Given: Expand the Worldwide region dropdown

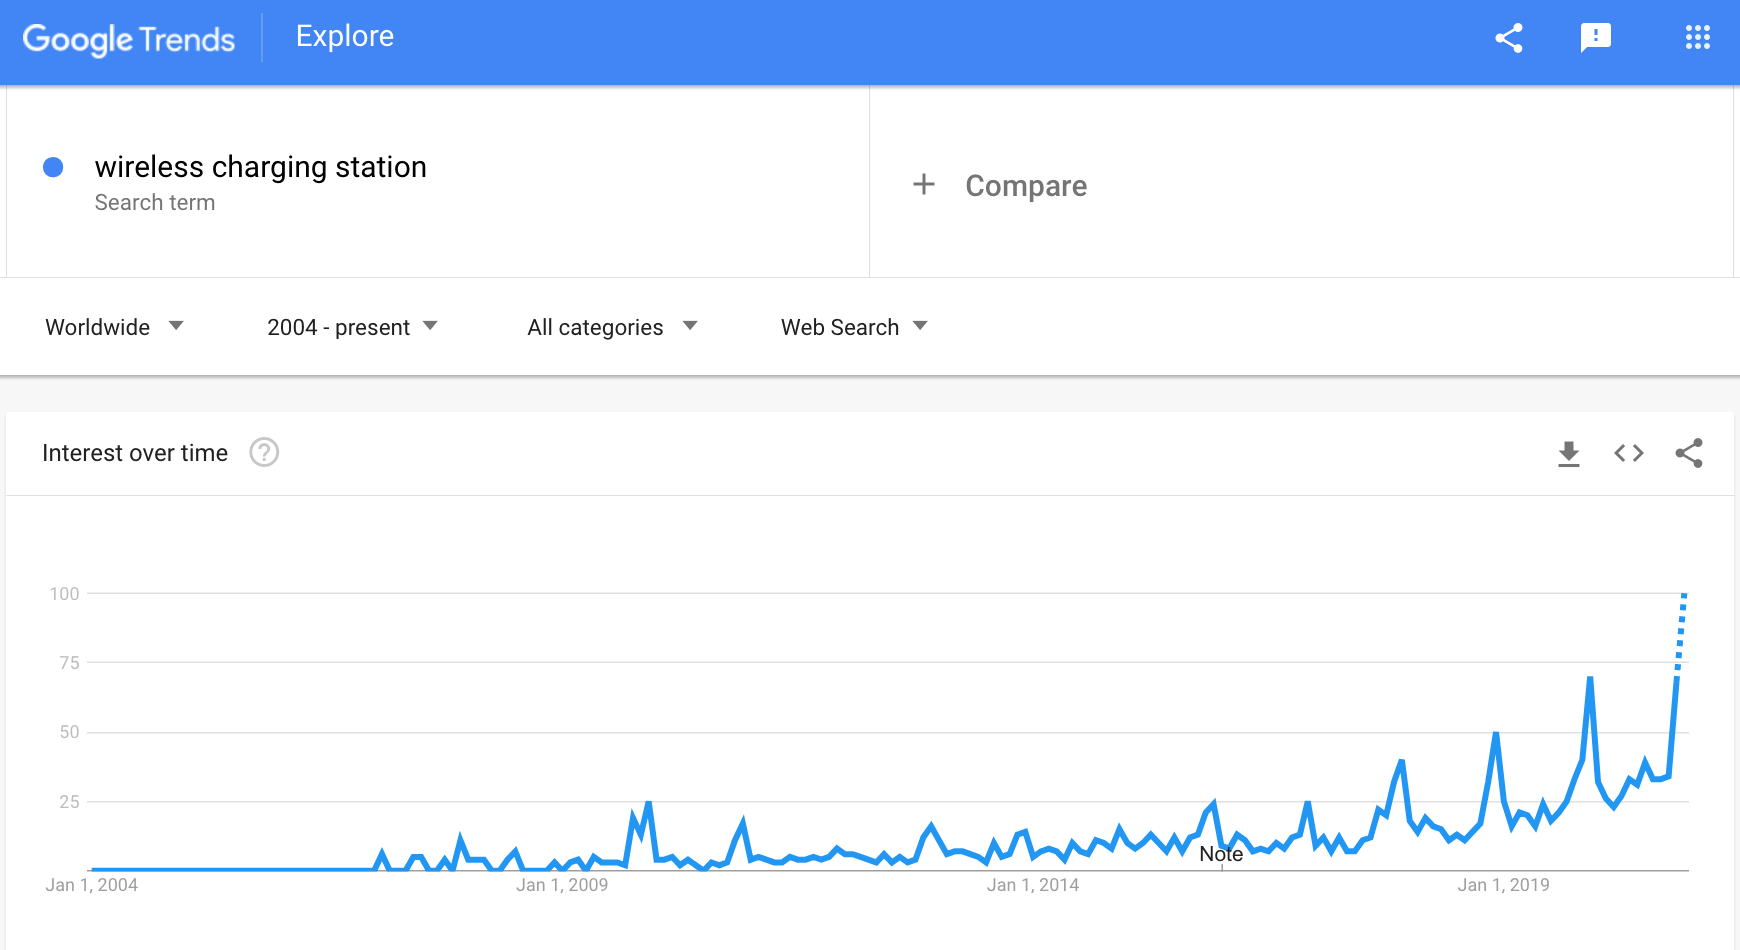Looking at the screenshot, I should pyautogui.click(x=115, y=327).
